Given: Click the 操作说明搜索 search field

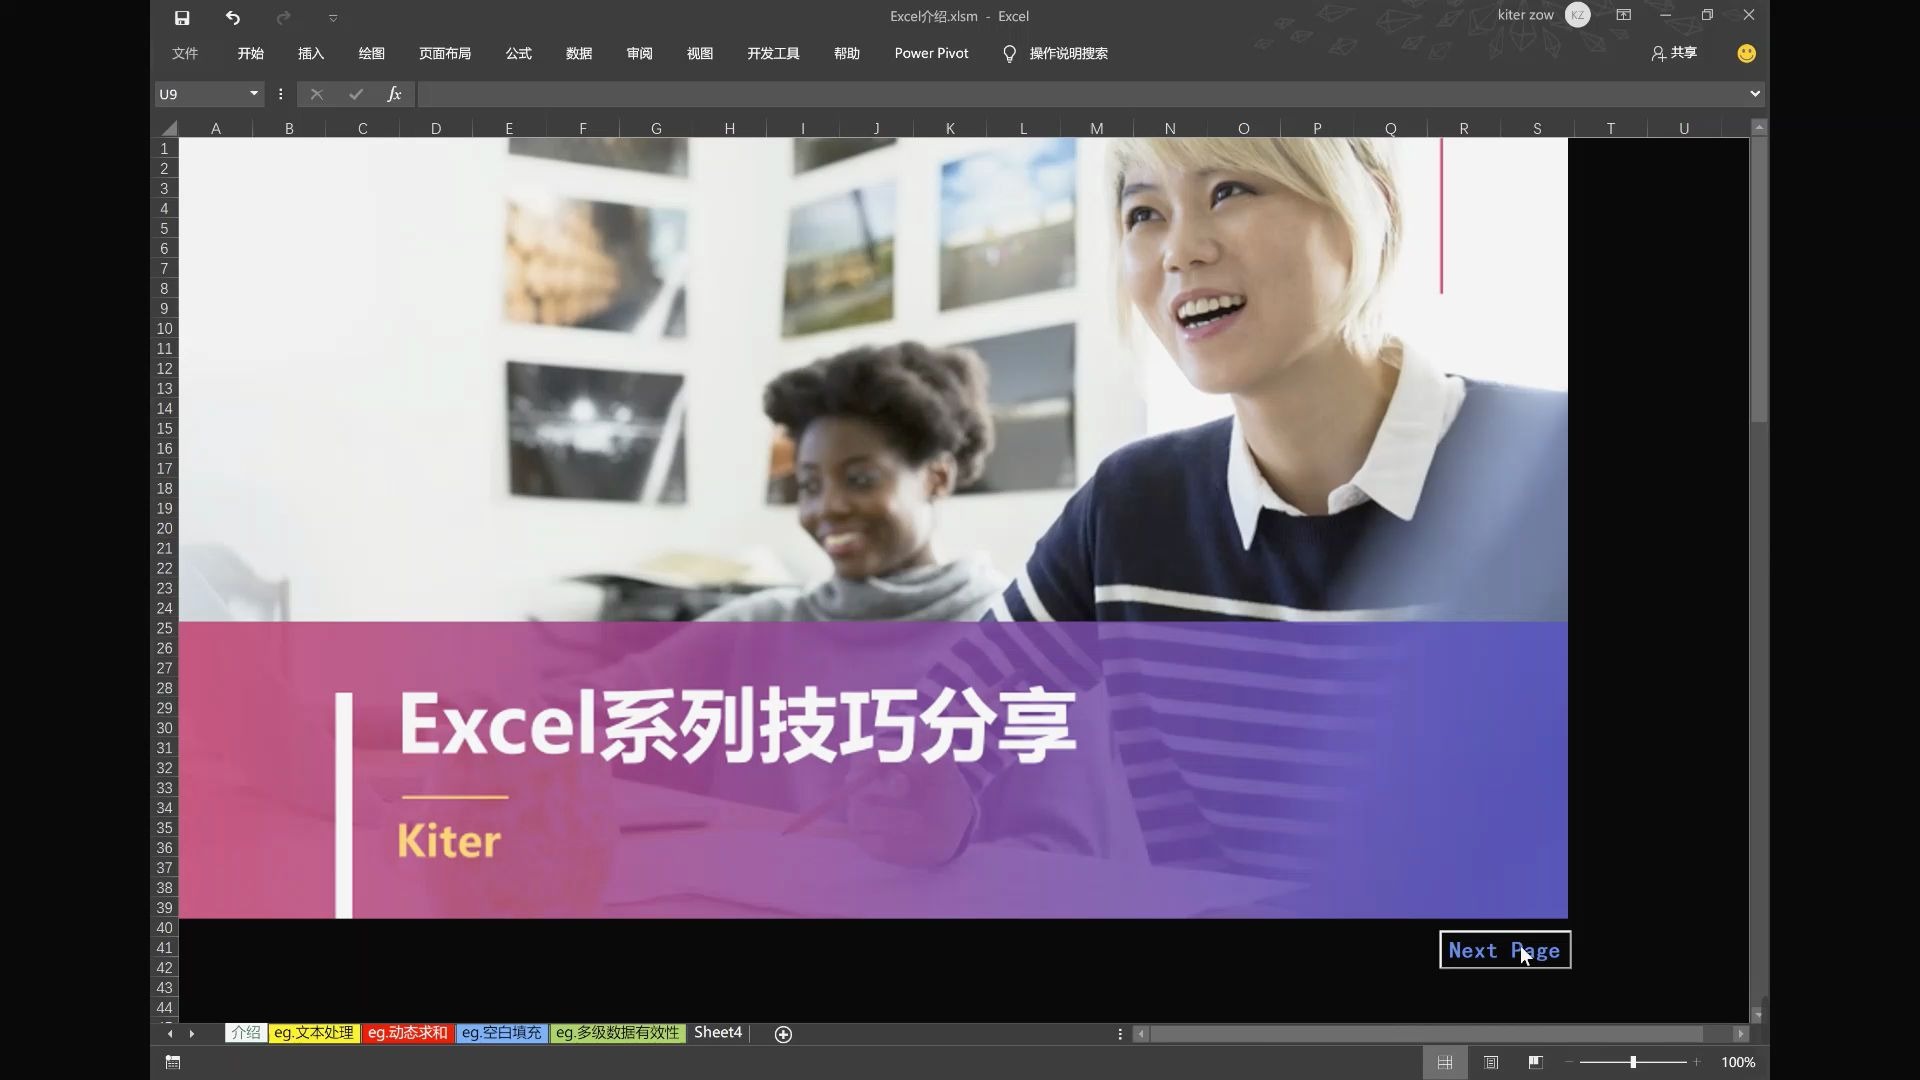Looking at the screenshot, I should [1068, 53].
